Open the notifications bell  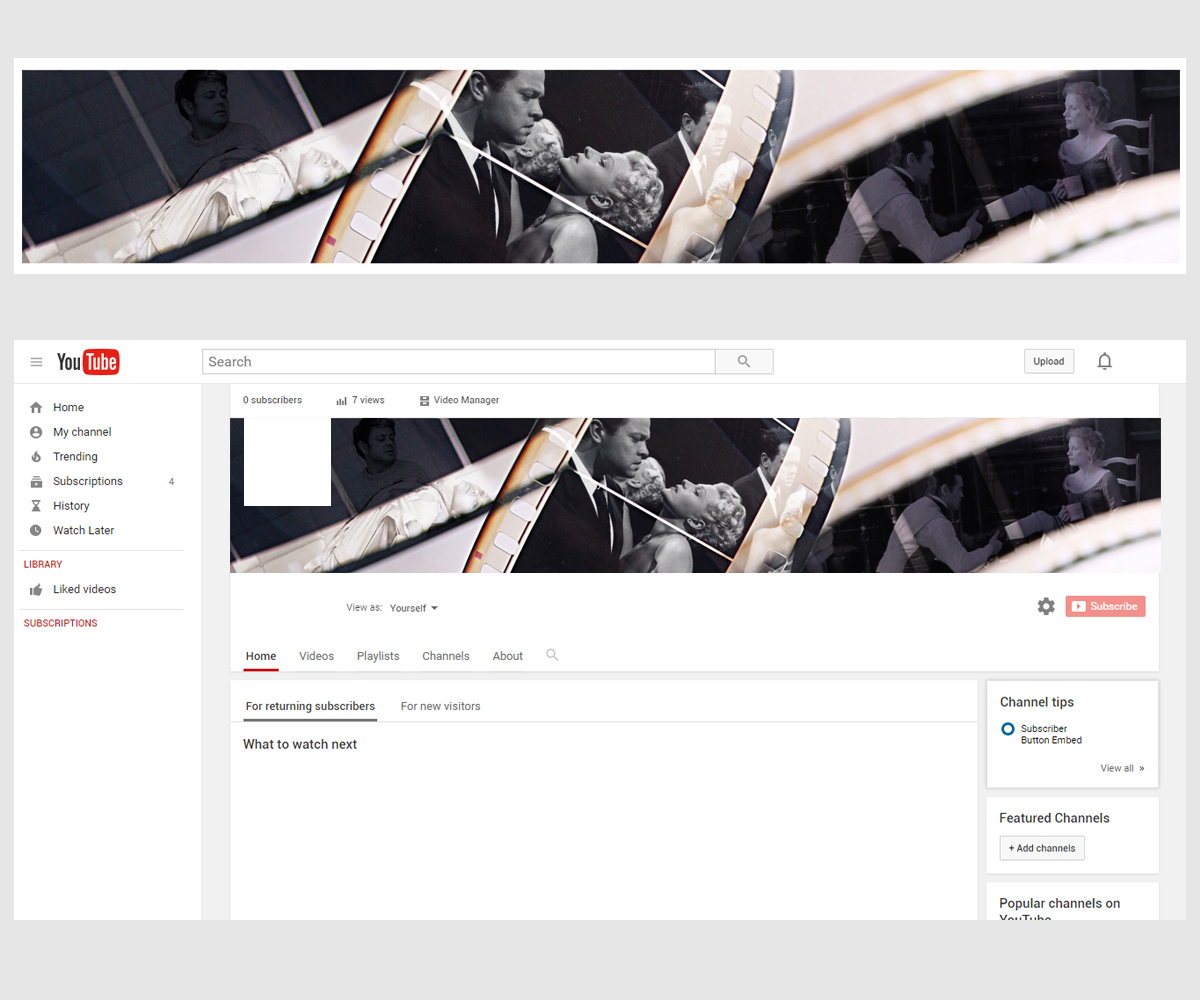click(x=1105, y=361)
